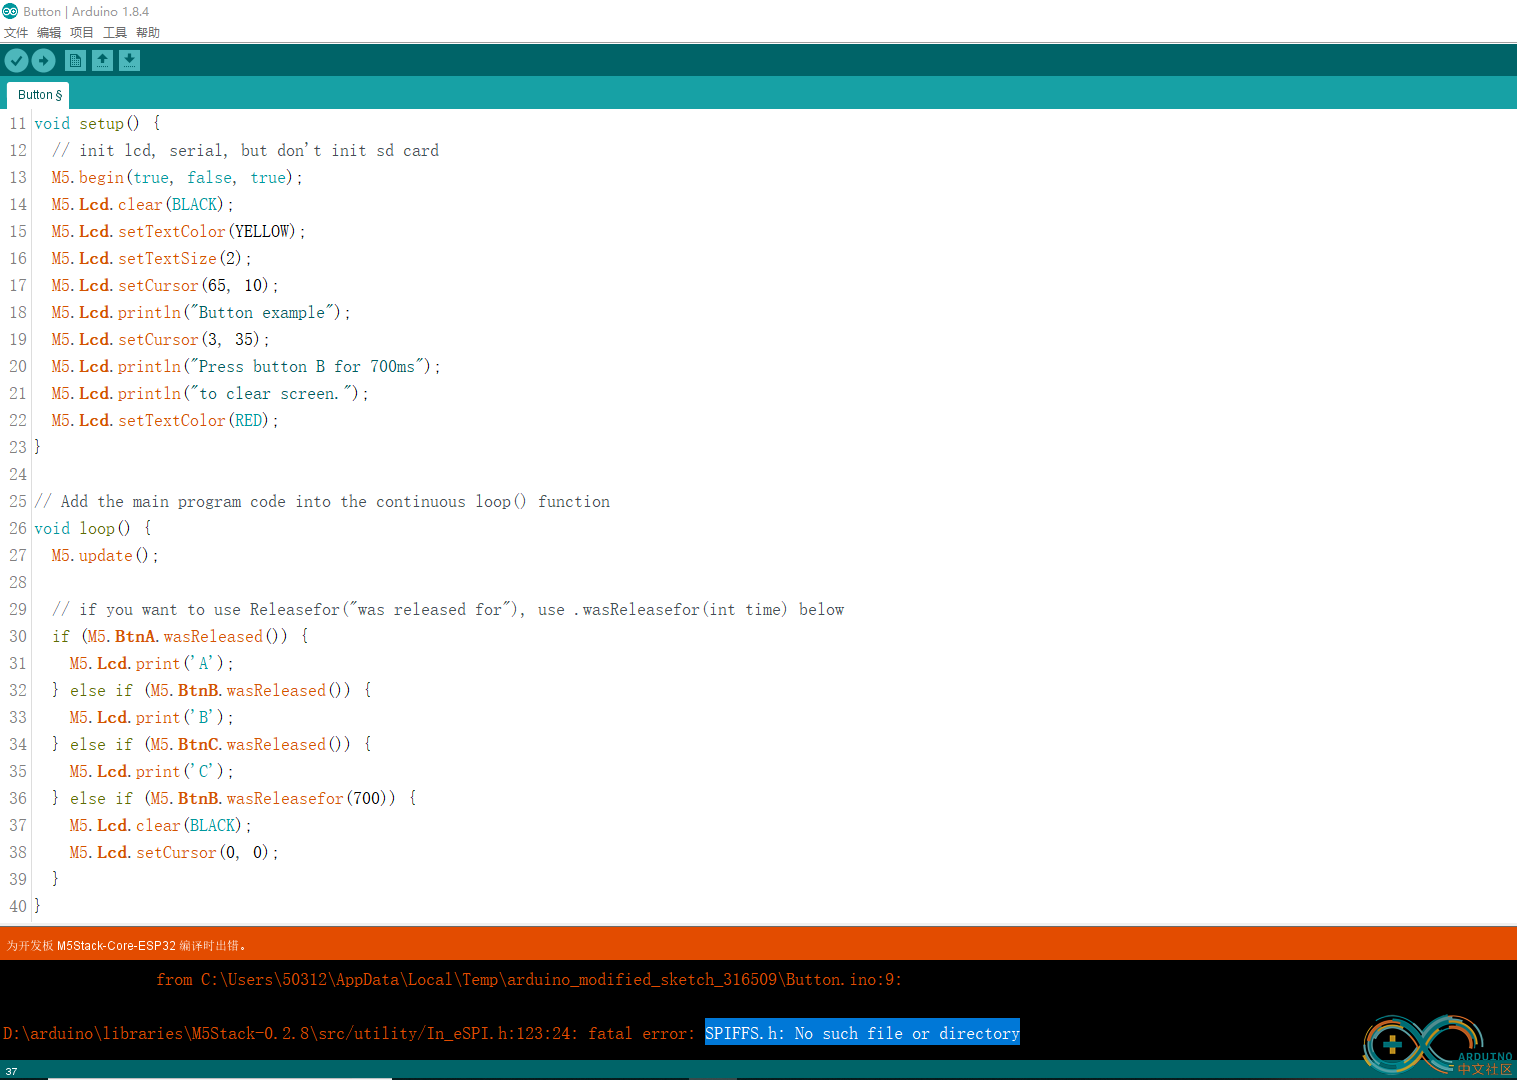Viewport: 1517px width, 1080px height.
Task: Open the 工具 (Tools) menu
Action: (x=115, y=33)
